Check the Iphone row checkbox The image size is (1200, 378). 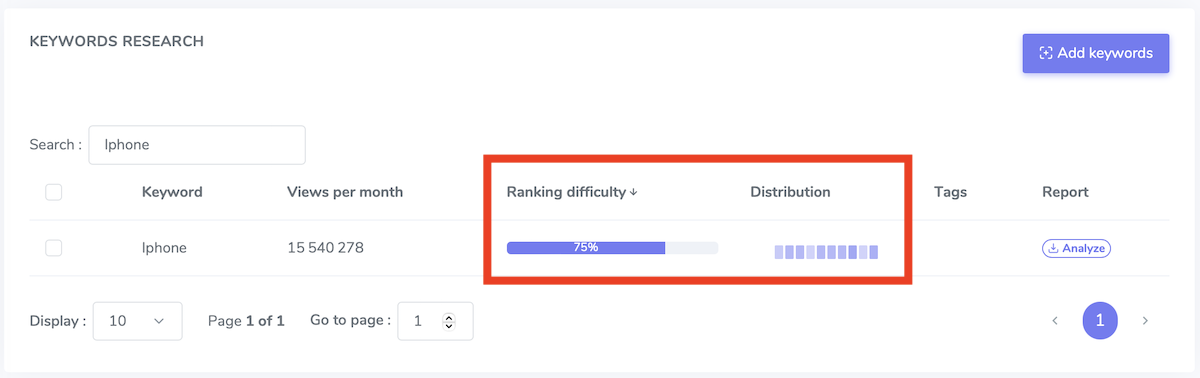[x=54, y=248]
